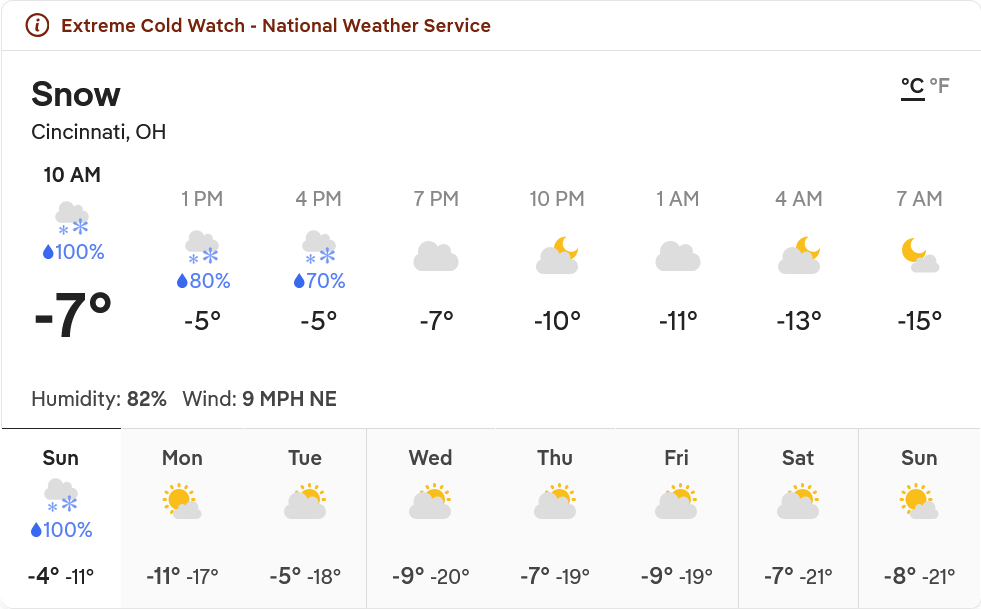981x609 pixels.
Task: Select Celsius temperature unit
Action: coord(912,86)
